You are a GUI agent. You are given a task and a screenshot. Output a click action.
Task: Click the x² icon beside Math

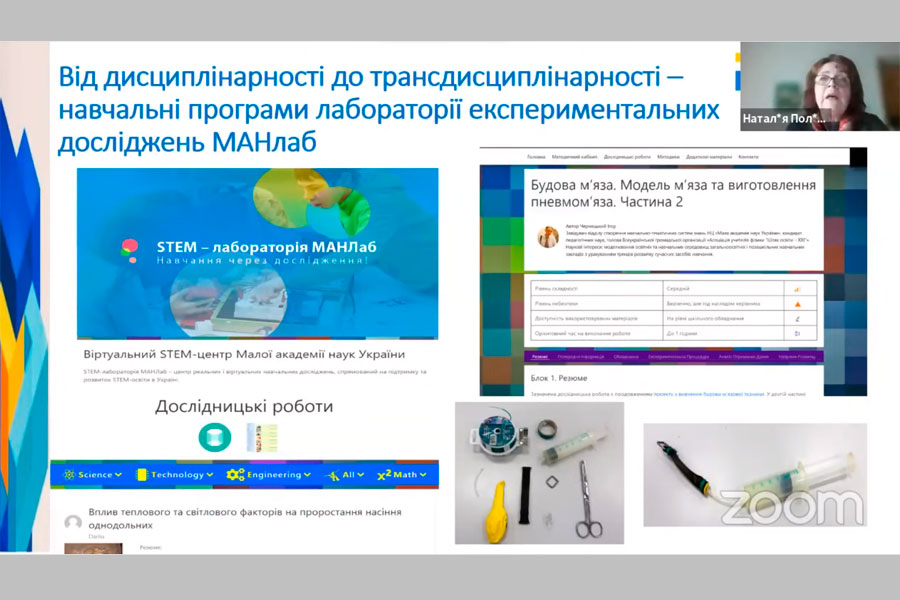[x=384, y=475]
